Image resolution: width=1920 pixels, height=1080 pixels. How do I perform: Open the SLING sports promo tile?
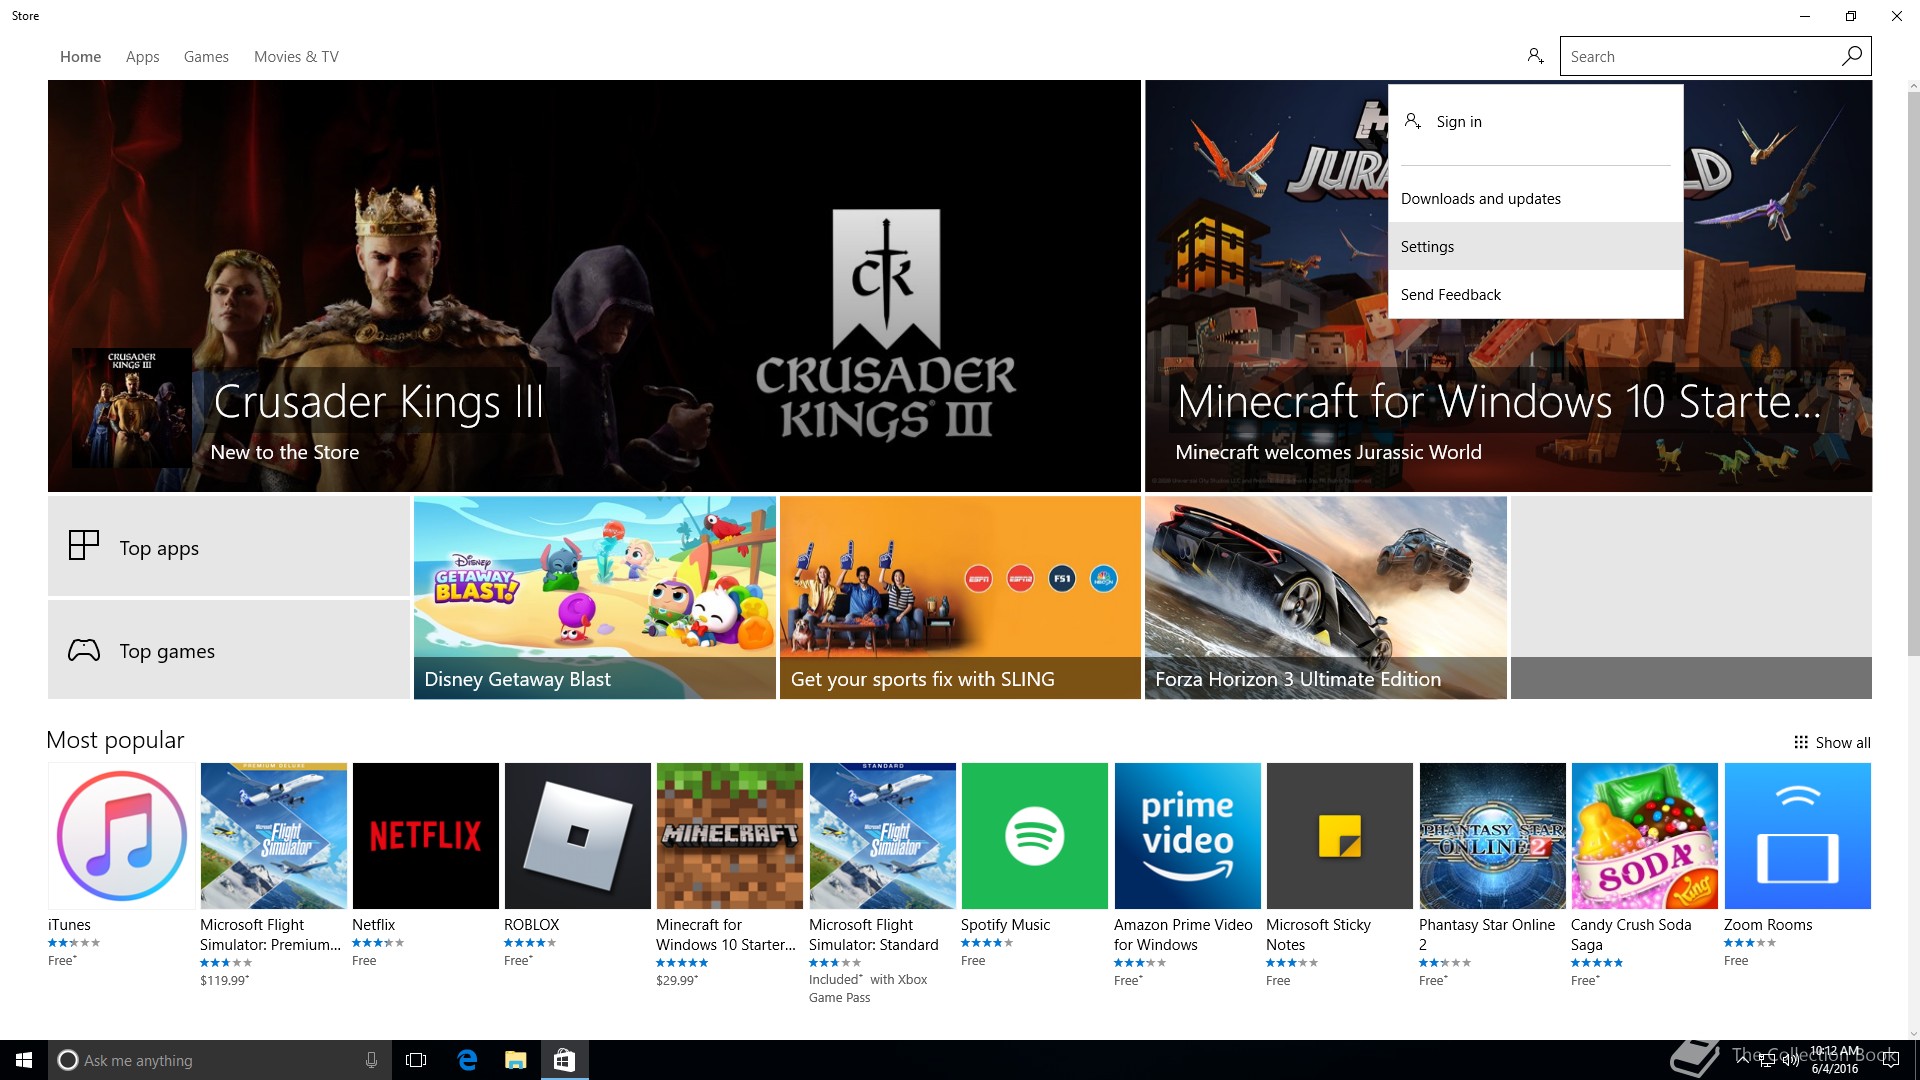960,598
